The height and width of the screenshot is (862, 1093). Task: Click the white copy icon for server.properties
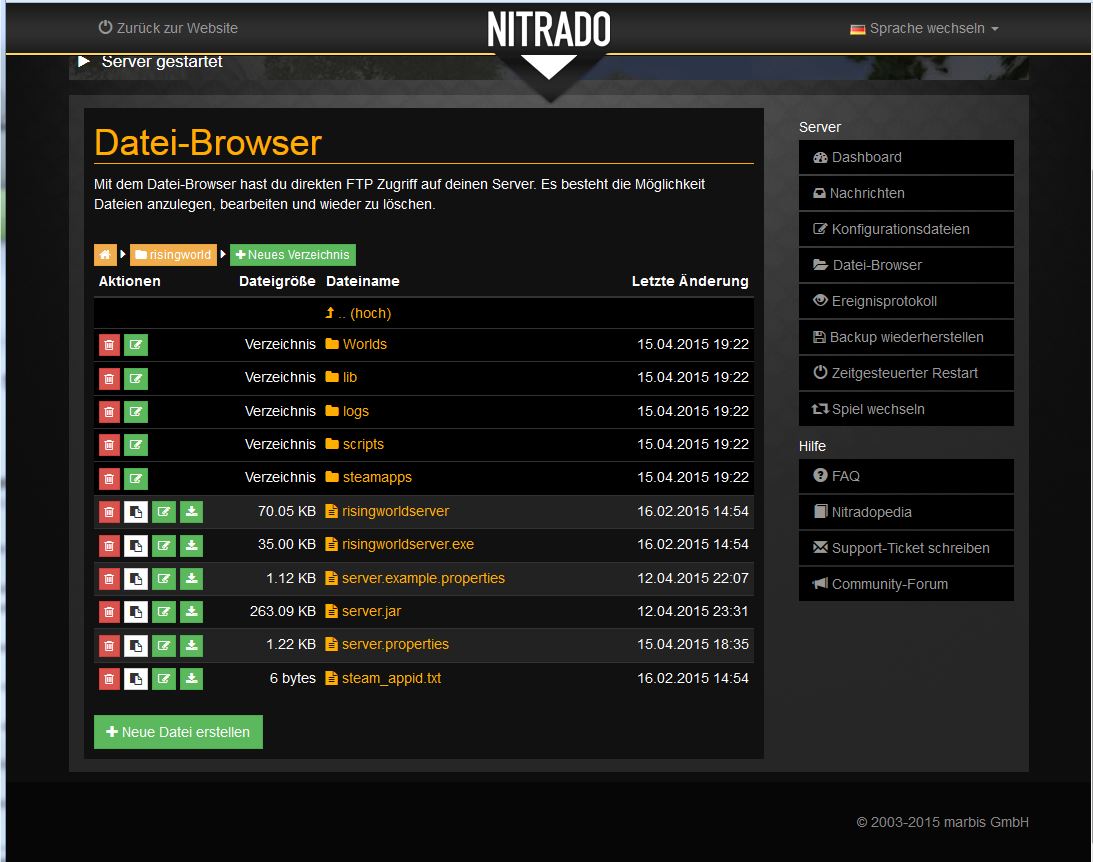point(136,645)
